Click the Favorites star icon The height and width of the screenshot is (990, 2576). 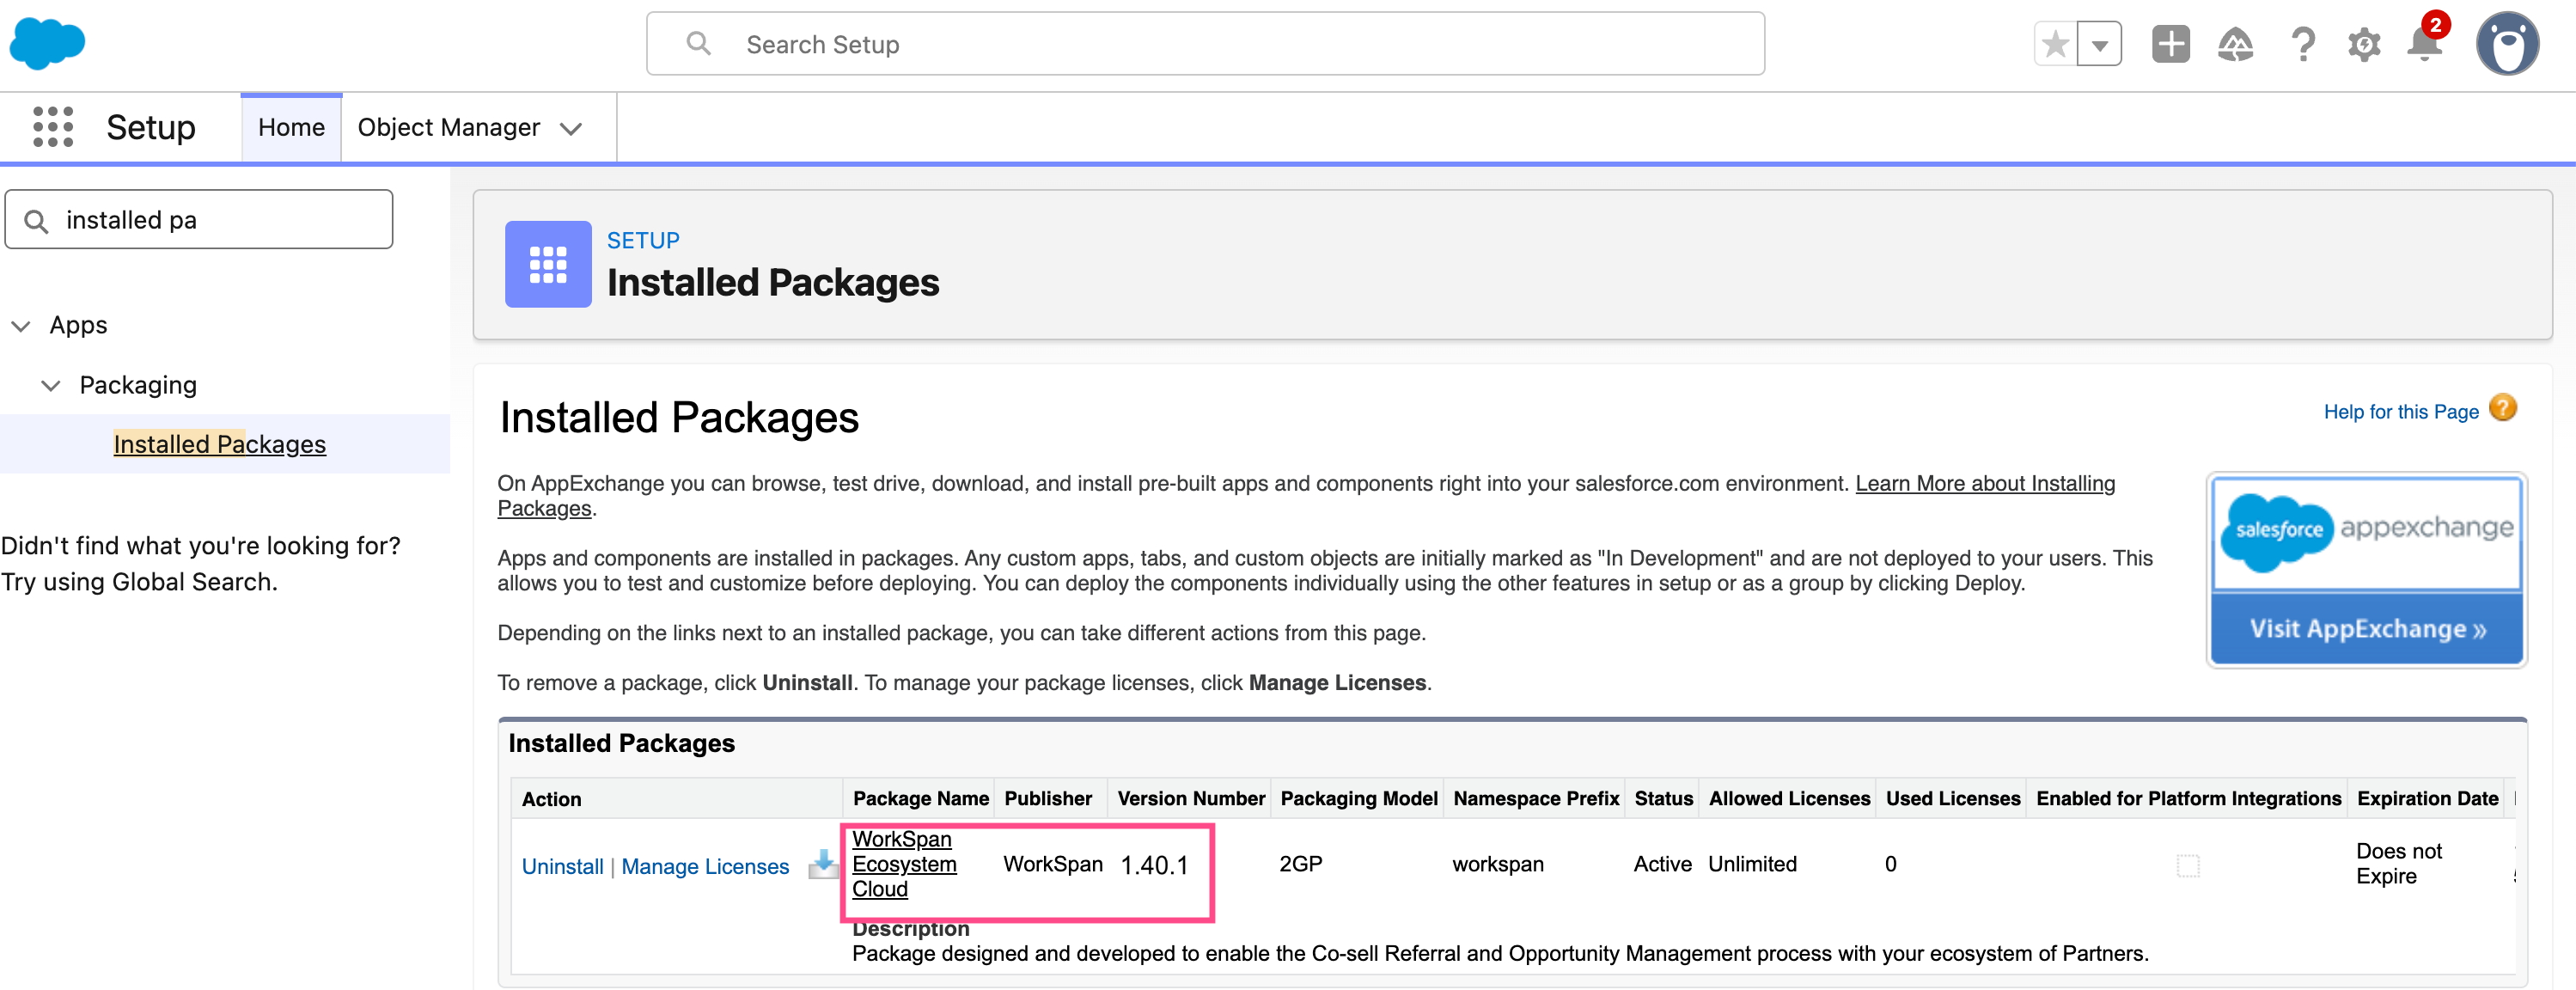click(x=2055, y=44)
